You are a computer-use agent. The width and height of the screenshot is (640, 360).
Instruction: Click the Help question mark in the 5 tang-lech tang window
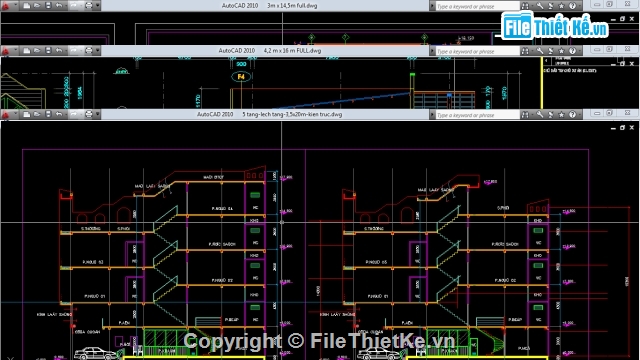[x=573, y=115]
